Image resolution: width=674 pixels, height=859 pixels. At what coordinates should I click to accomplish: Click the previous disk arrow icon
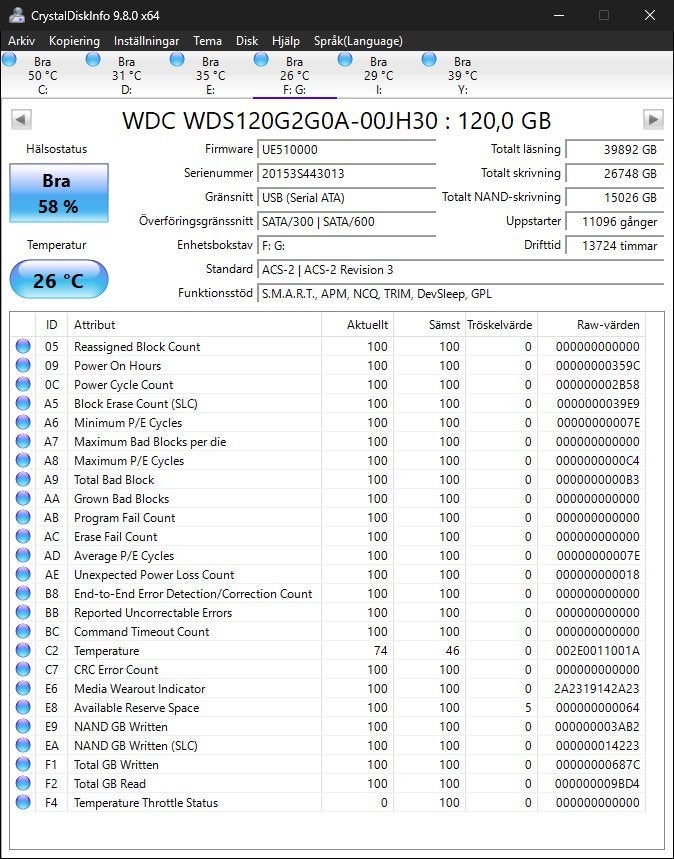(x=21, y=119)
